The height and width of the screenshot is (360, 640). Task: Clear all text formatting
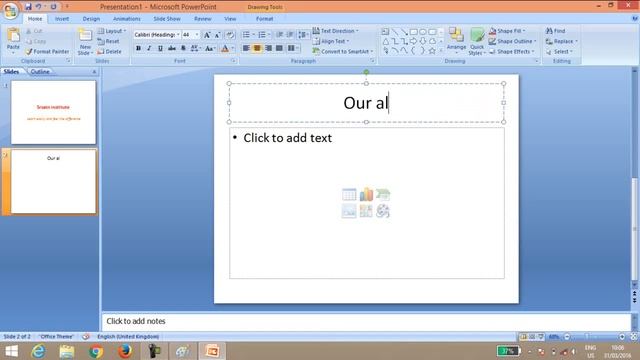(230, 35)
